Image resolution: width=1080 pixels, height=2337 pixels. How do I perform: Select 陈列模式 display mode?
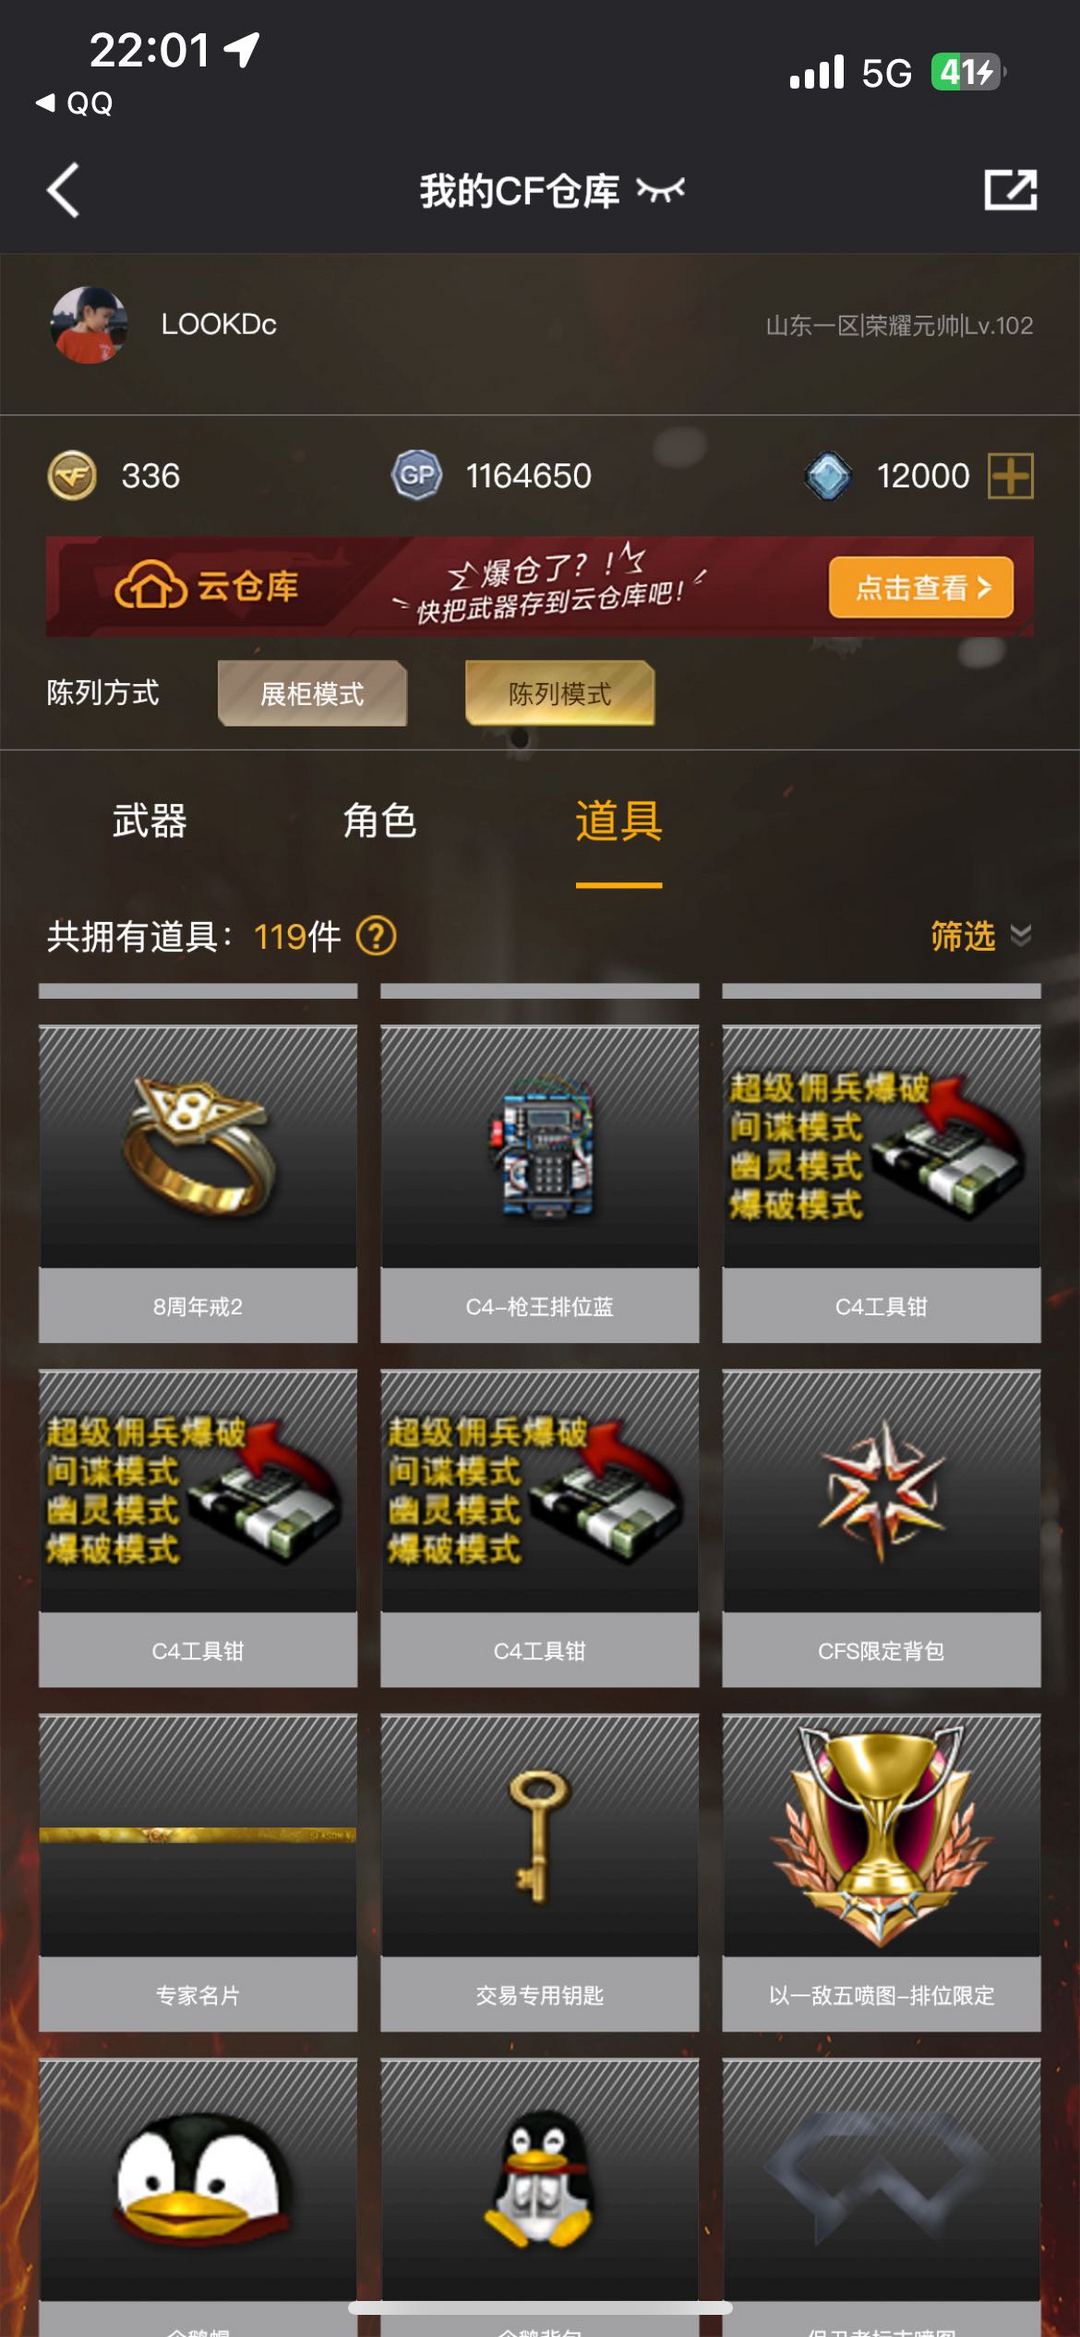tap(559, 693)
